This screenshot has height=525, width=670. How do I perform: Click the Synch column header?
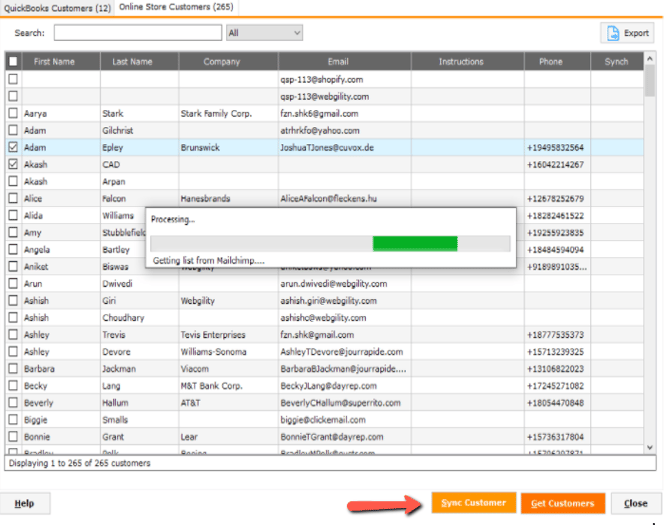pyautogui.click(x=616, y=62)
